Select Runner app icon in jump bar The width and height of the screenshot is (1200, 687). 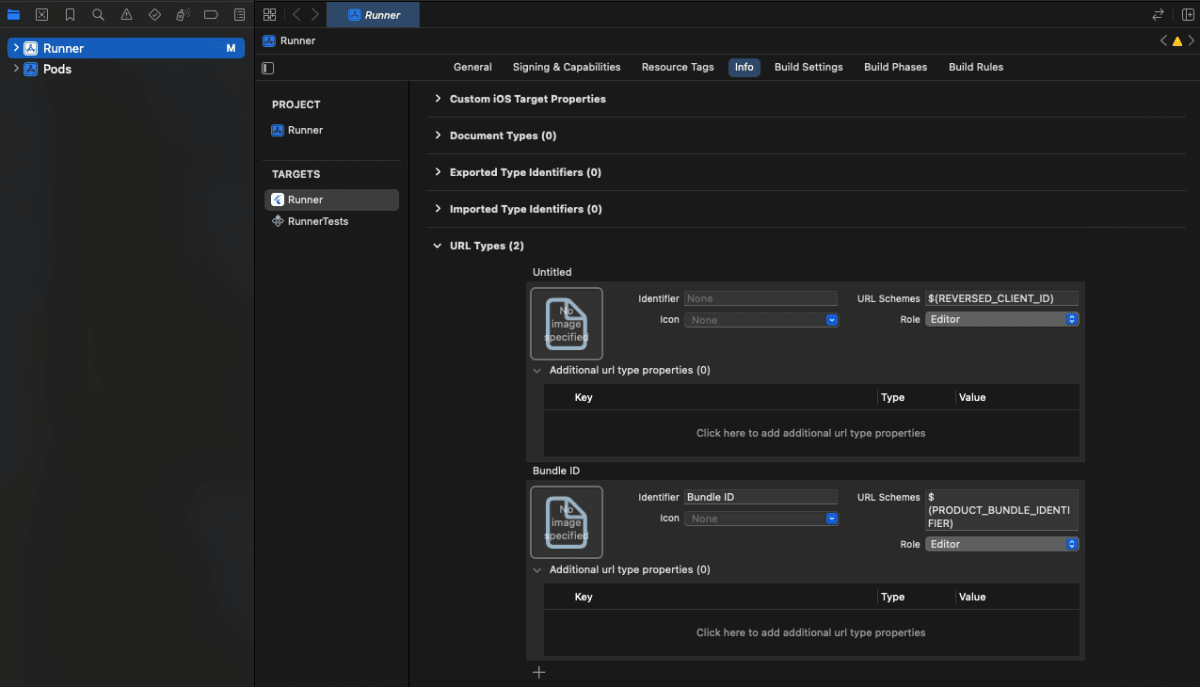[x=269, y=41]
